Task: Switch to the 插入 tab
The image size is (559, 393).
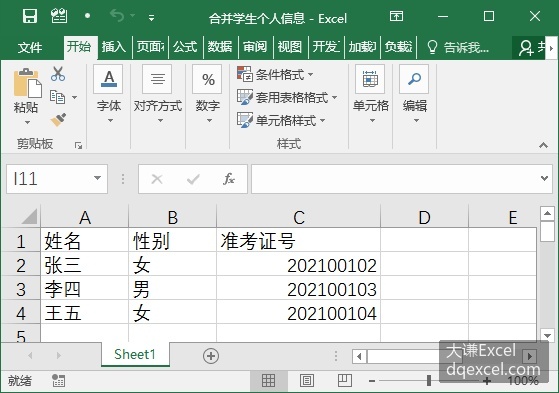Action: click(114, 47)
